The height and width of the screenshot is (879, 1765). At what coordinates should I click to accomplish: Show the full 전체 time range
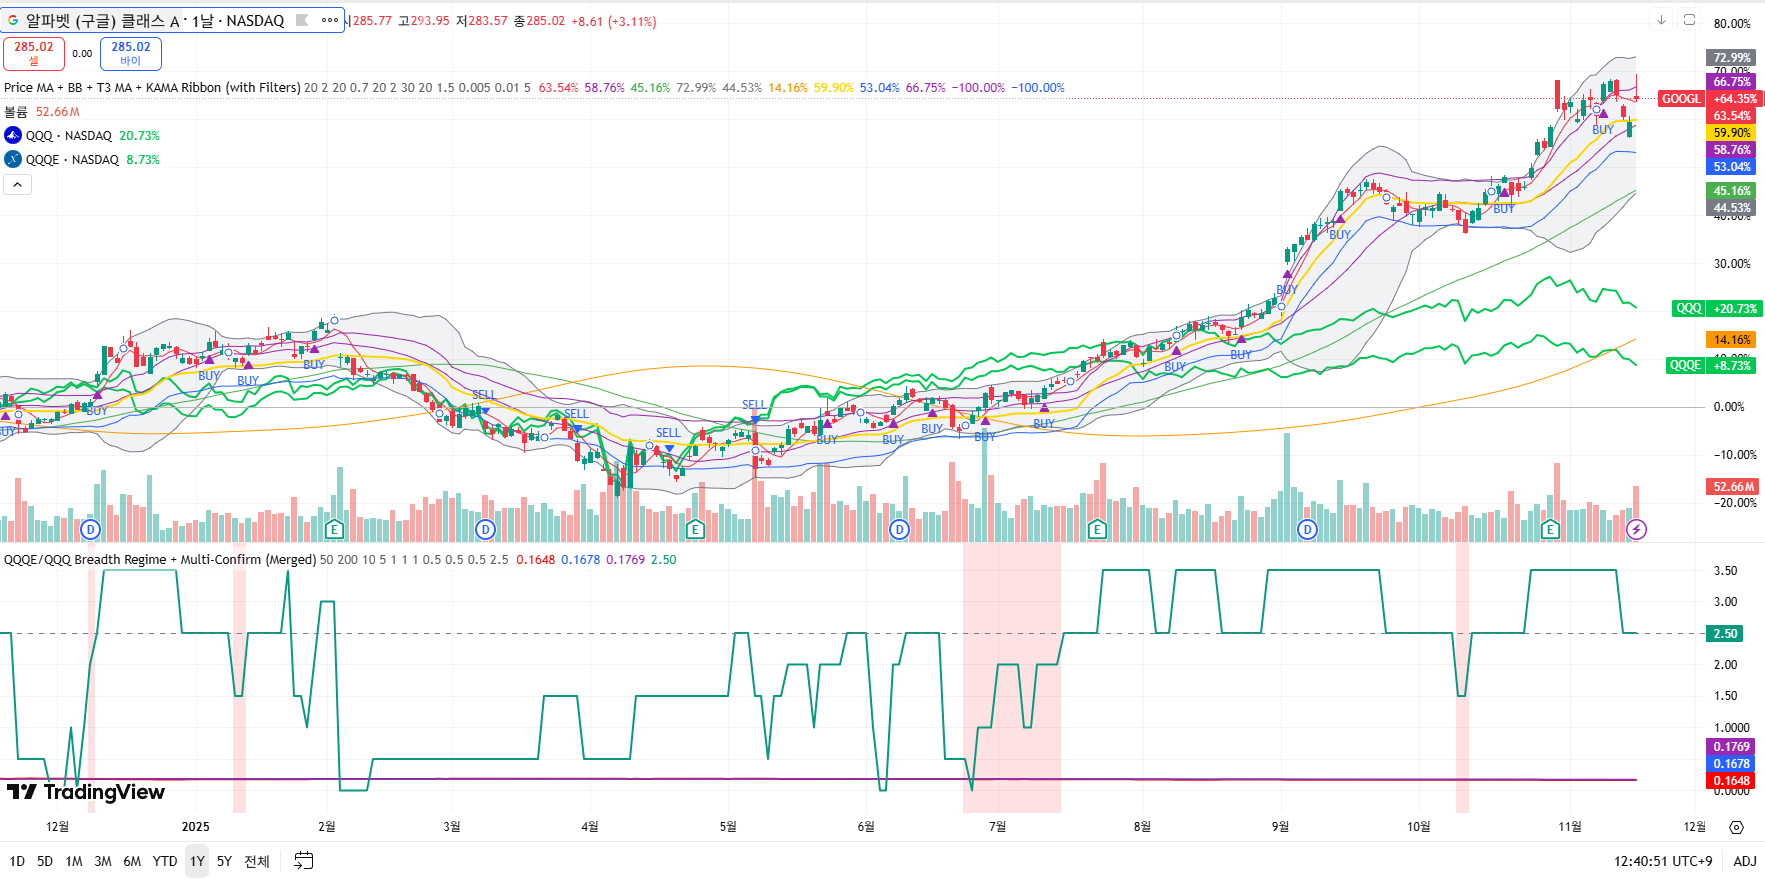[x=257, y=861]
